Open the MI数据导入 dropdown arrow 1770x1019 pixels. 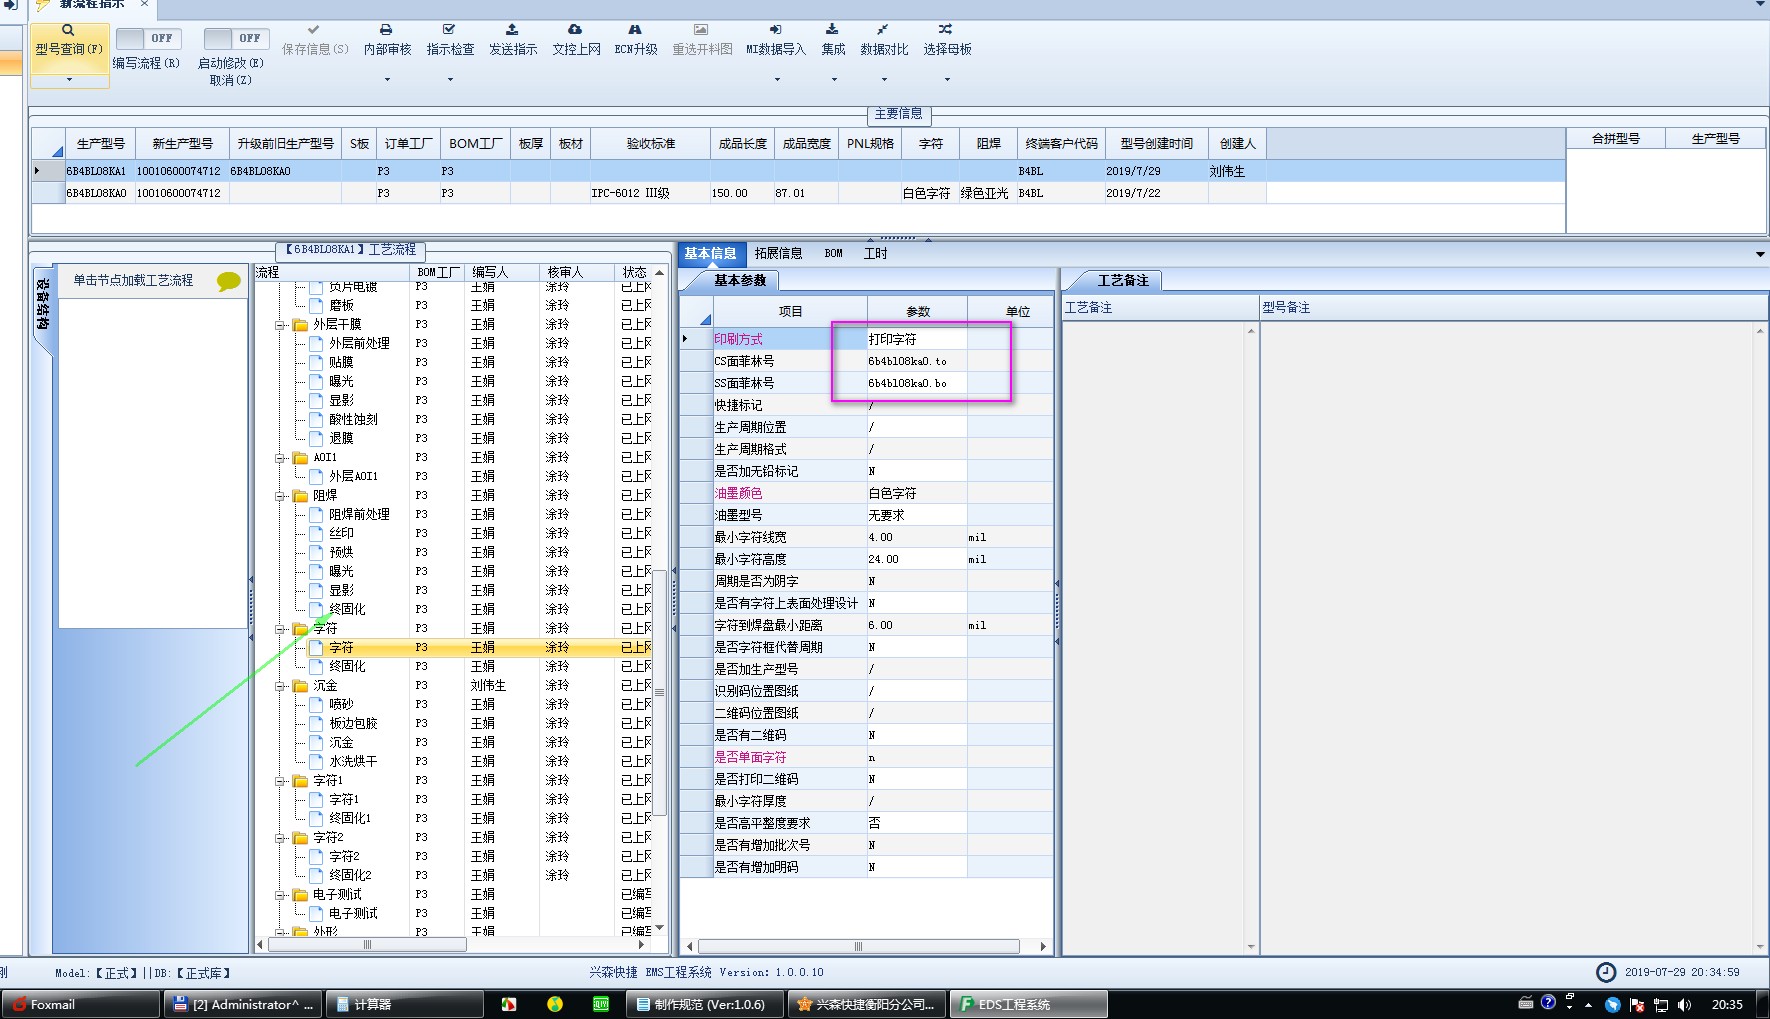pyautogui.click(x=776, y=79)
